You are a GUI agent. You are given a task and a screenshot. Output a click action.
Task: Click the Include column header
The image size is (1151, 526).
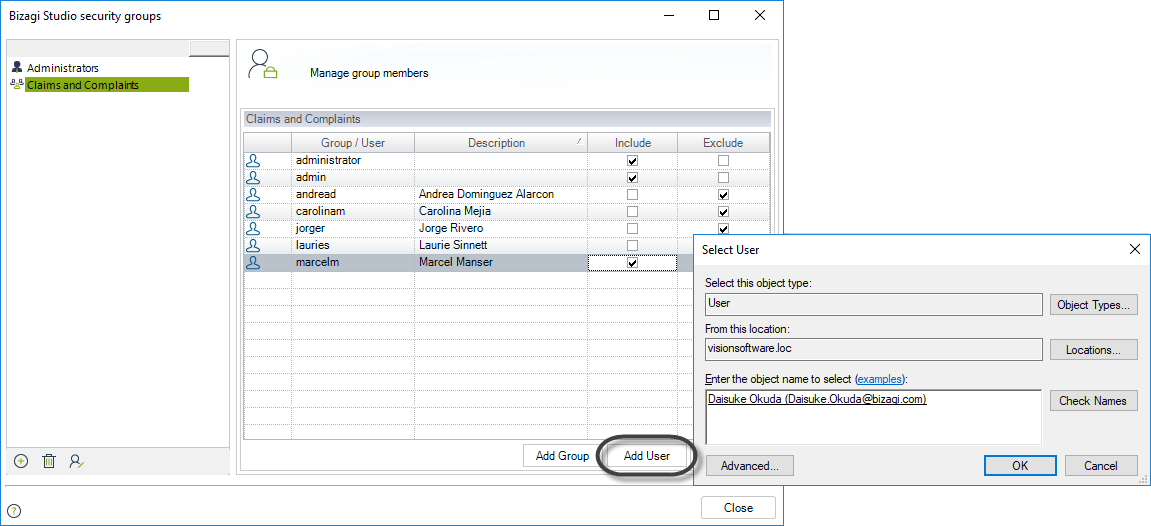click(633, 143)
